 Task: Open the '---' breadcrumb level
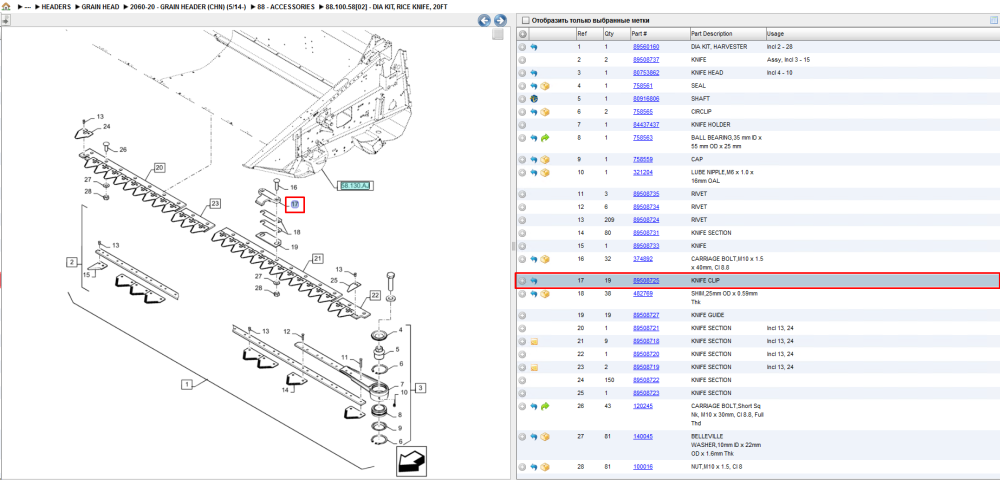(x=27, y=6)
